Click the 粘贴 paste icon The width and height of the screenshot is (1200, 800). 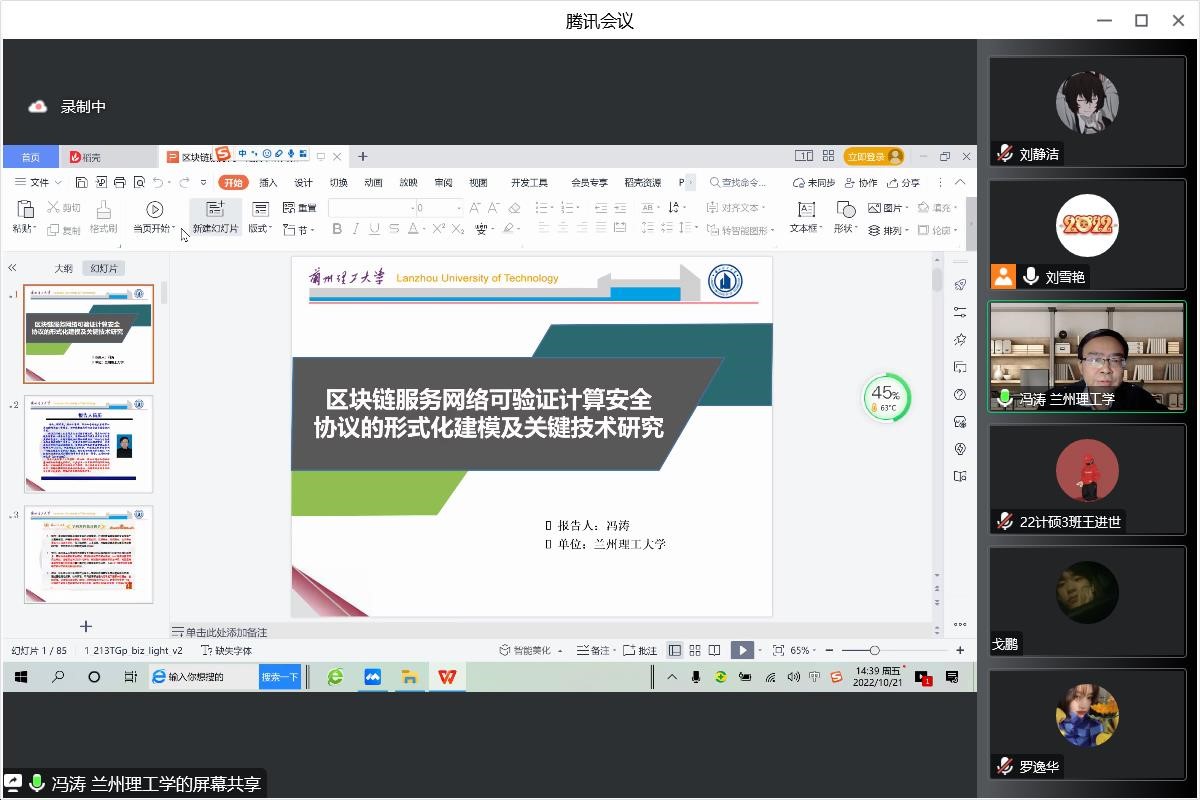(x=26, y=209)
